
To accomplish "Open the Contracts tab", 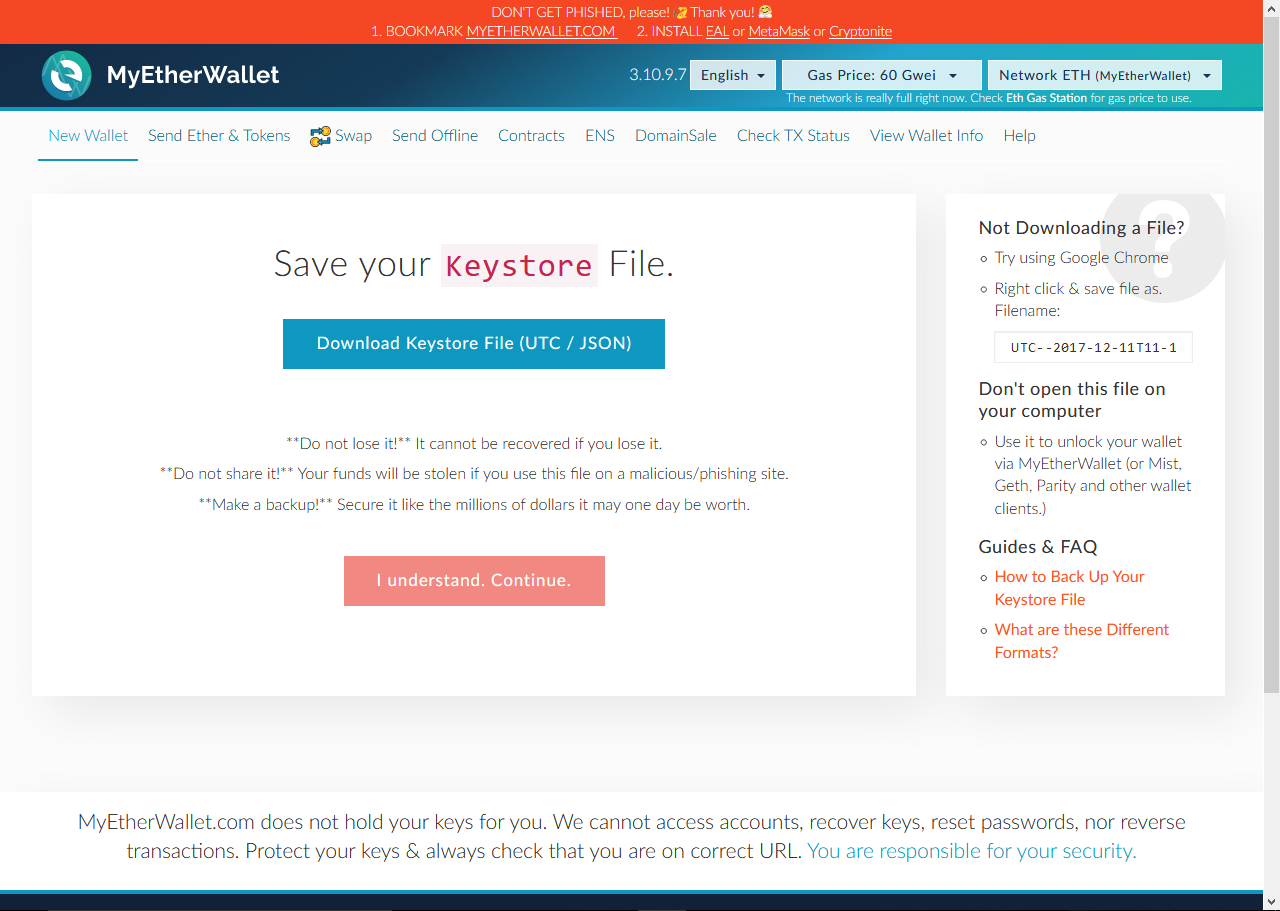I will click(531, 135).
